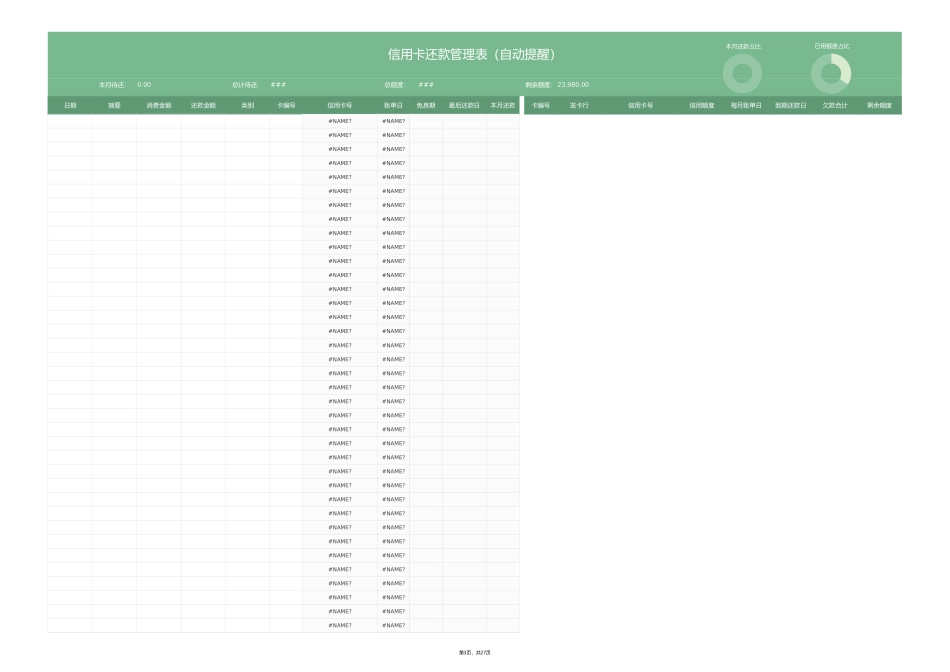Select the 已用额度占比 chart label
950x672 pixels.
pyautogui.click(x=832, y=46)
